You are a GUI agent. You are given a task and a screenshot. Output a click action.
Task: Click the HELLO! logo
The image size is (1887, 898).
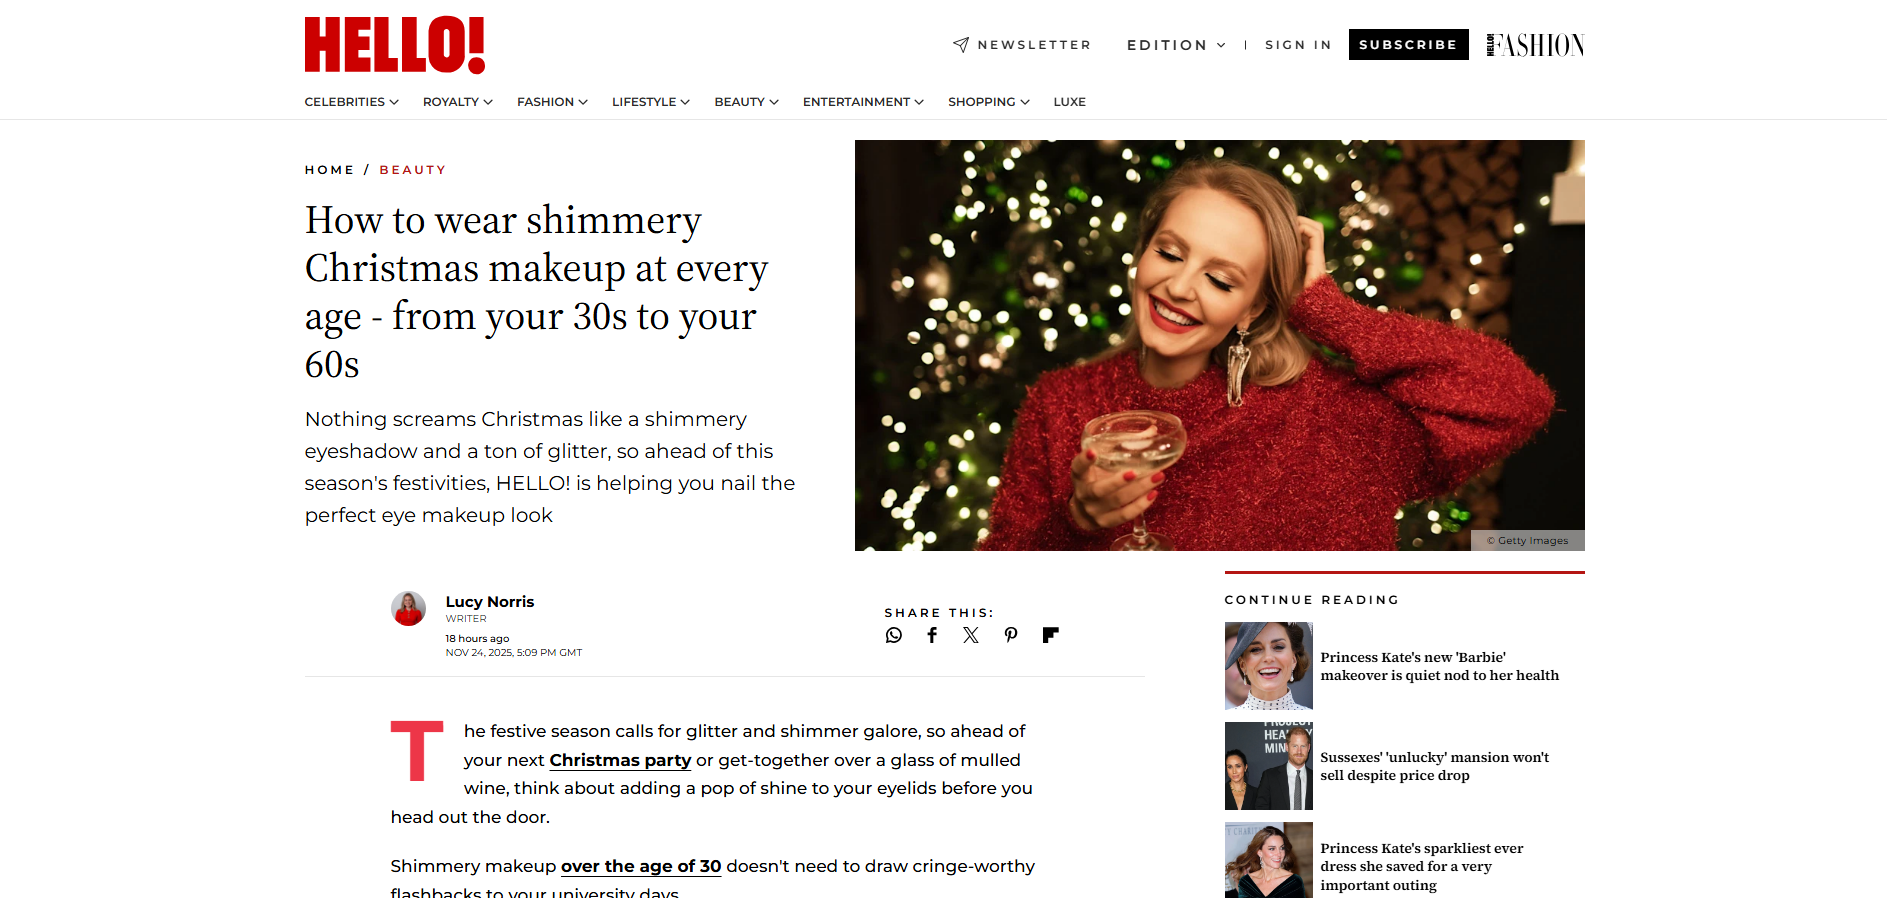394,45
